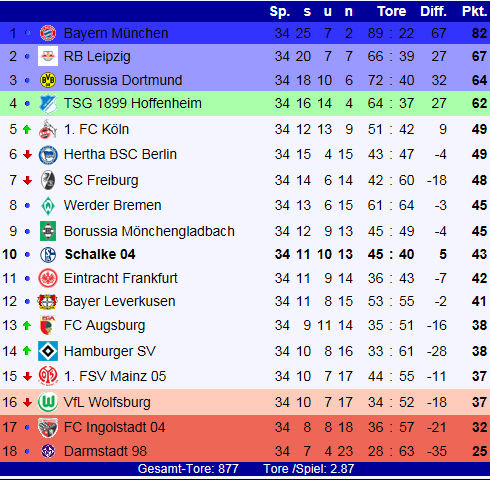Click the RB Leipzig club logo
The height and width of the screenshot is (480, 490).
point(48,56)
